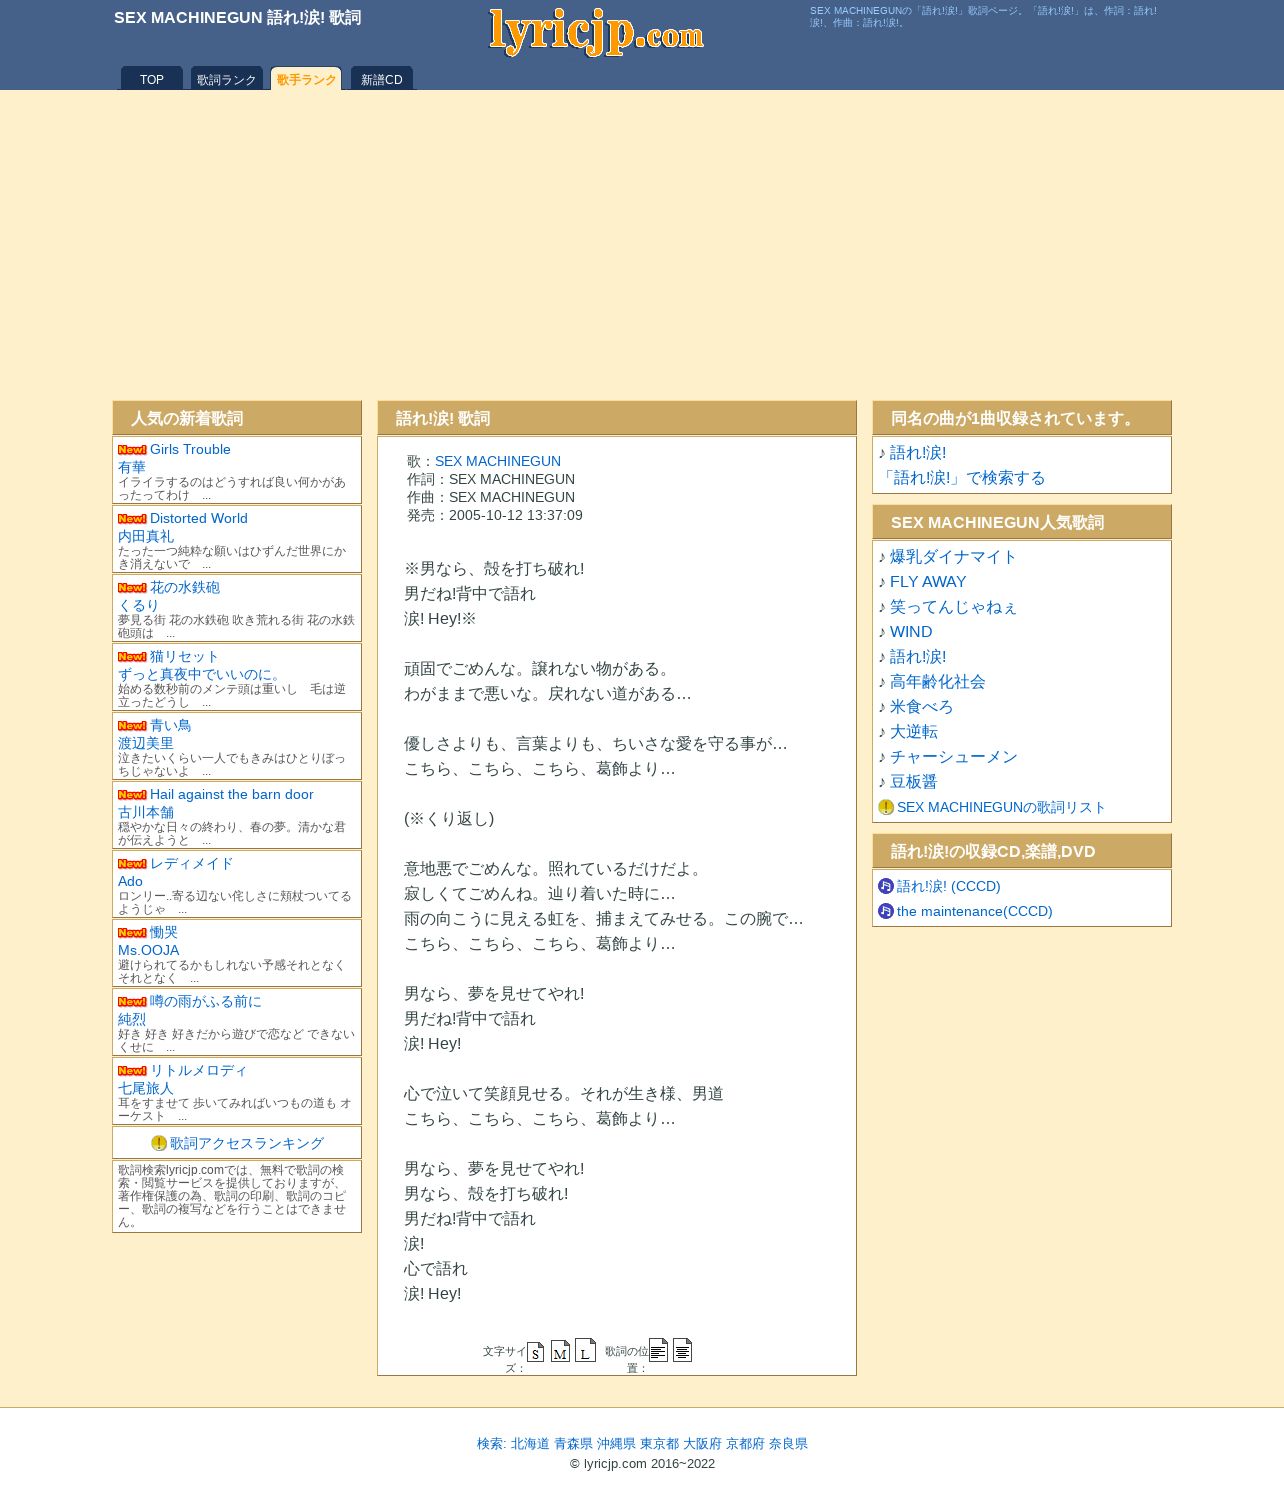Open artist くるり link
This screenshot has height=1499, width=1284.
point(139,605)
